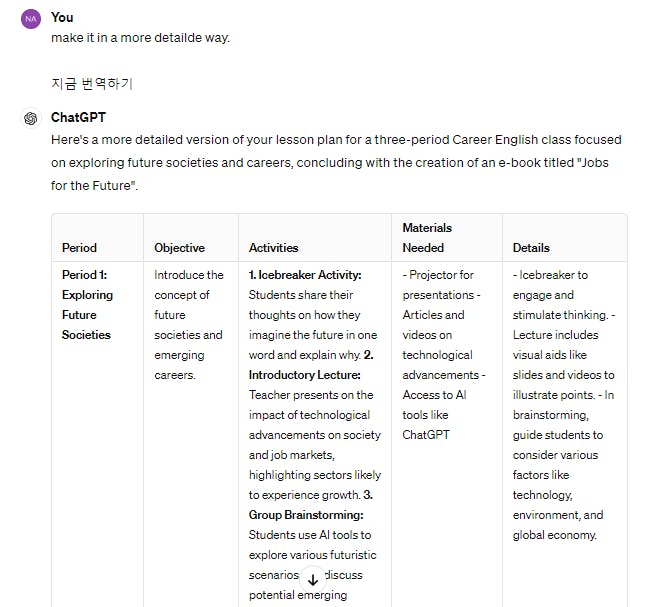Select the Objective column header
668x607 pixels.
pos(179,248)
